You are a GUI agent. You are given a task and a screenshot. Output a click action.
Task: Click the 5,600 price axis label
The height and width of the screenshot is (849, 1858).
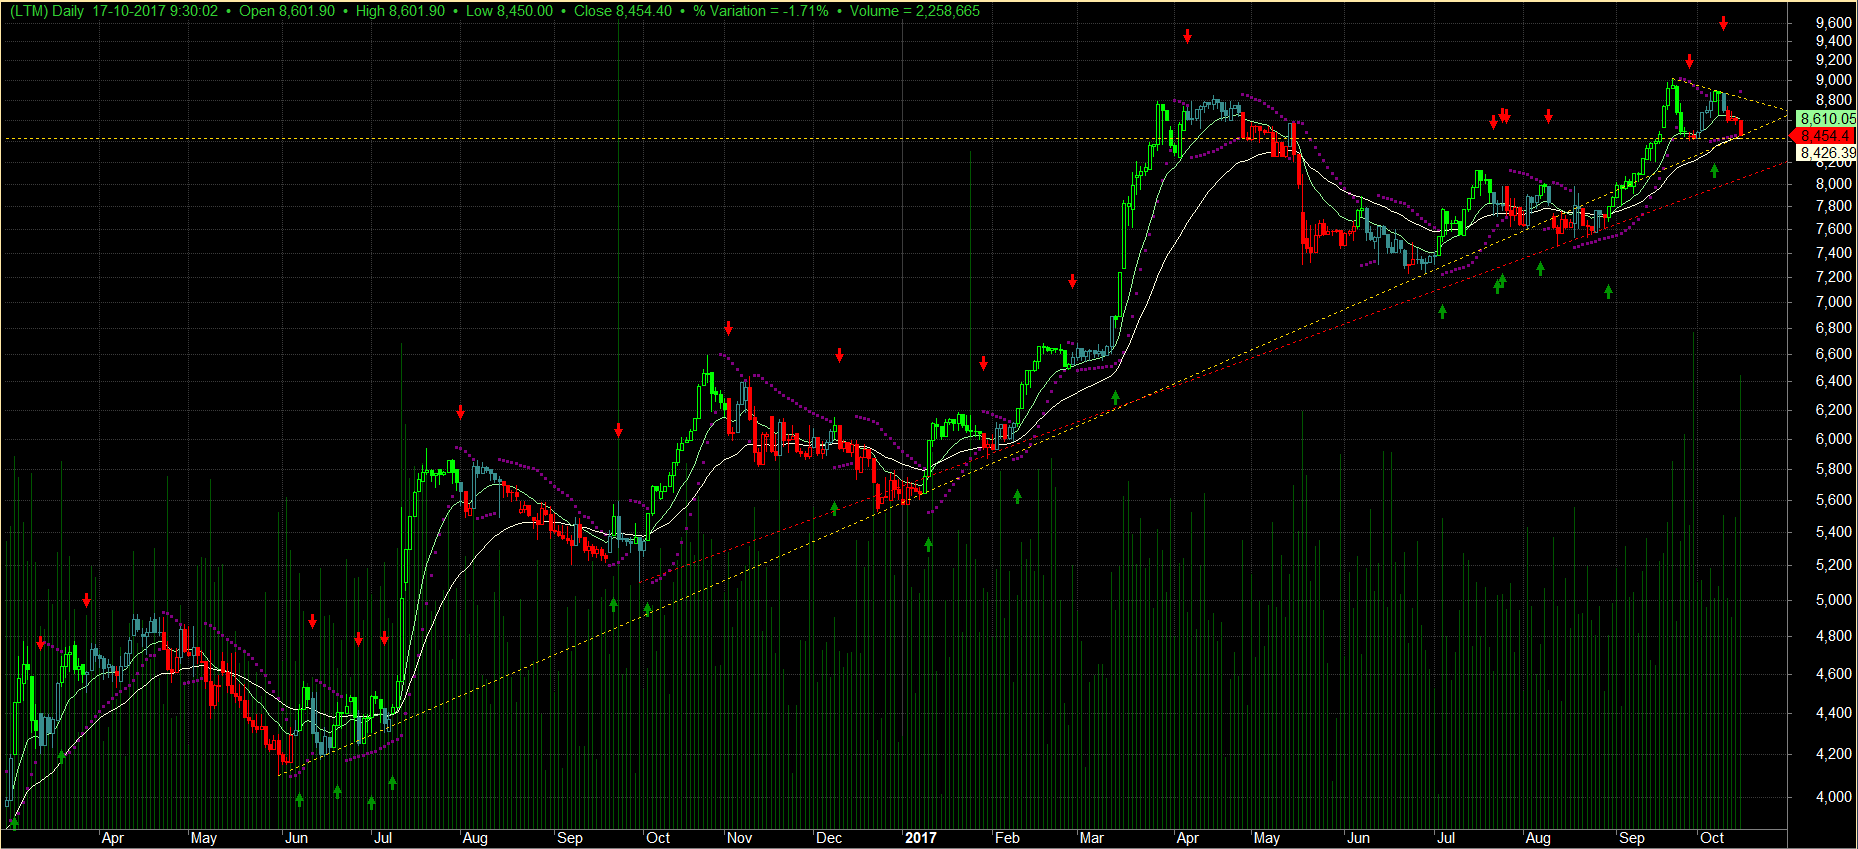pos(1833,500)
